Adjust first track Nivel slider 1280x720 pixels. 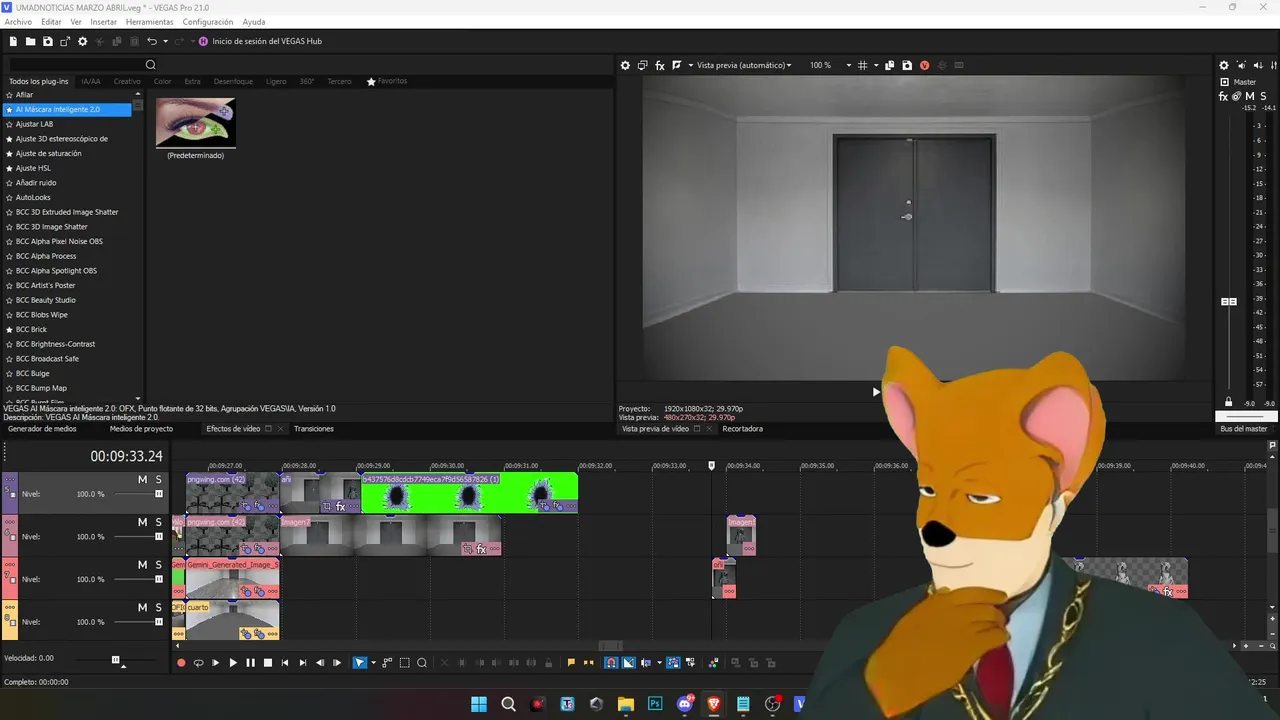point(158,494)
